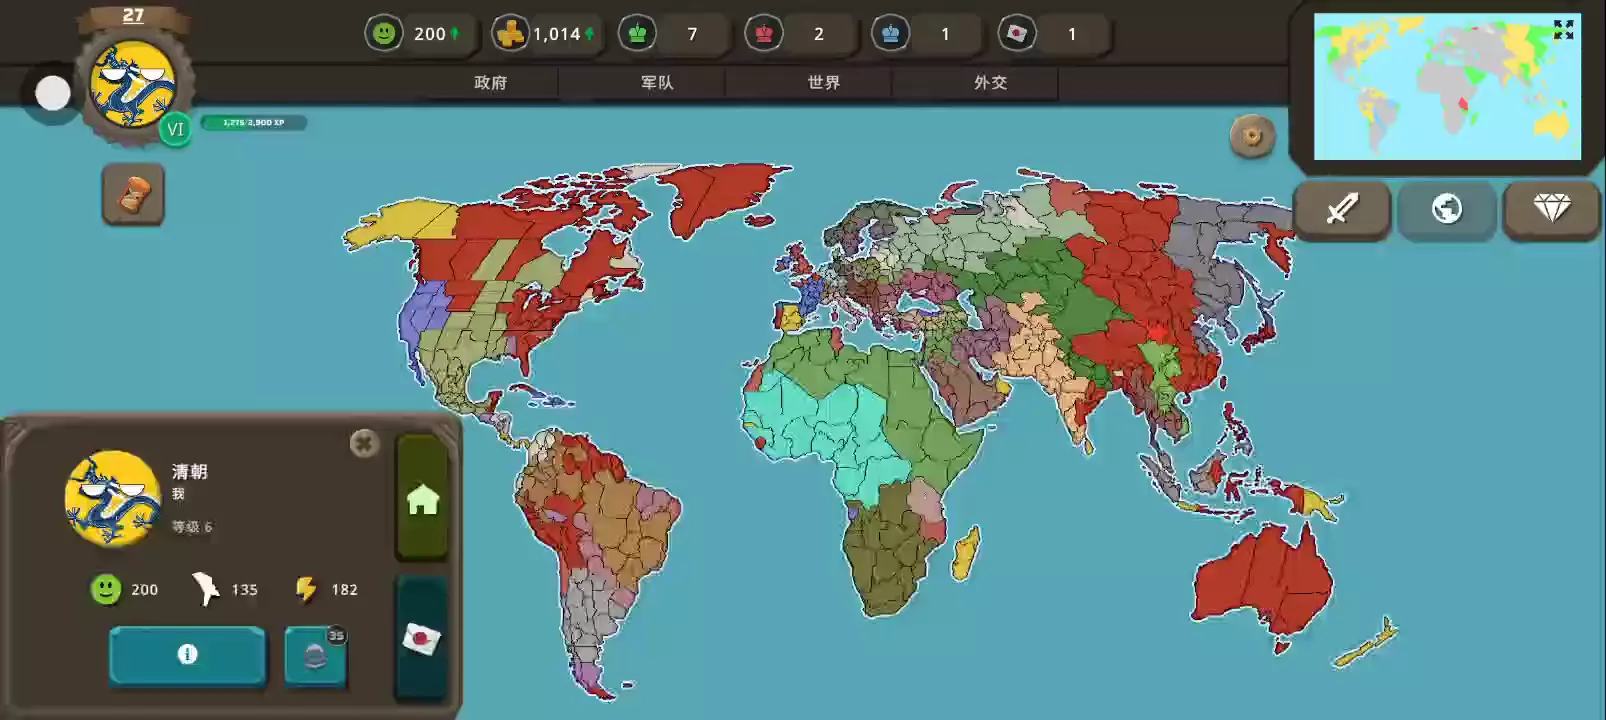
Task: Open the diamond shop button
Action: point(1552,209)
